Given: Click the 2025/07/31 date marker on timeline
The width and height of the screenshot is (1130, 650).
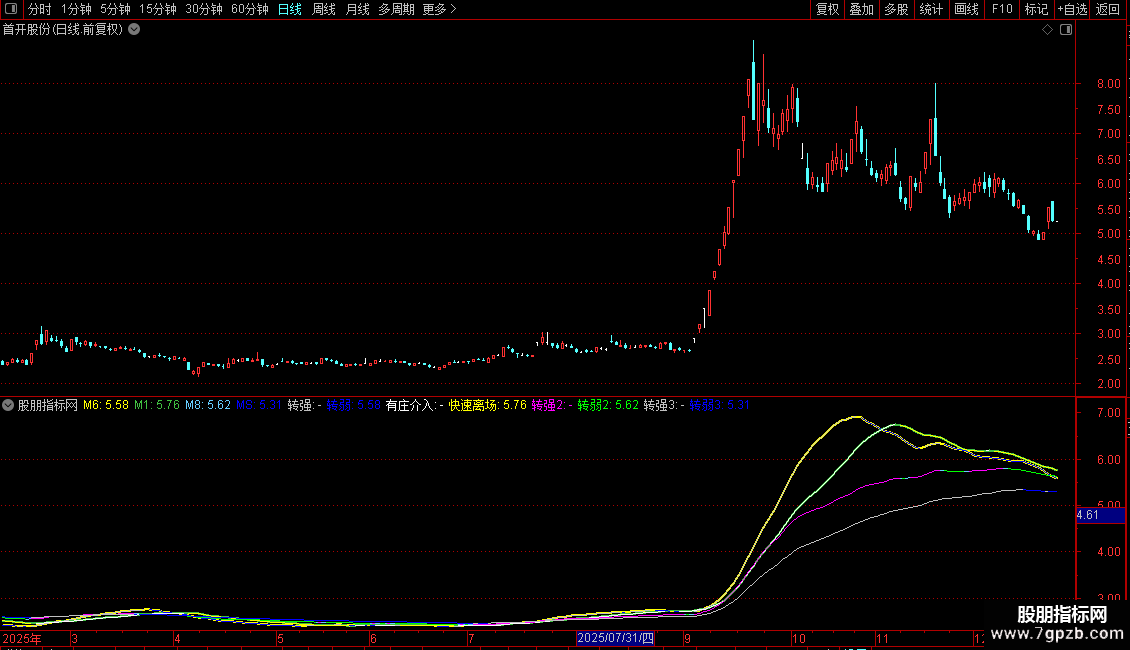Looking at the screenshot, I should [x=615, y=638].
